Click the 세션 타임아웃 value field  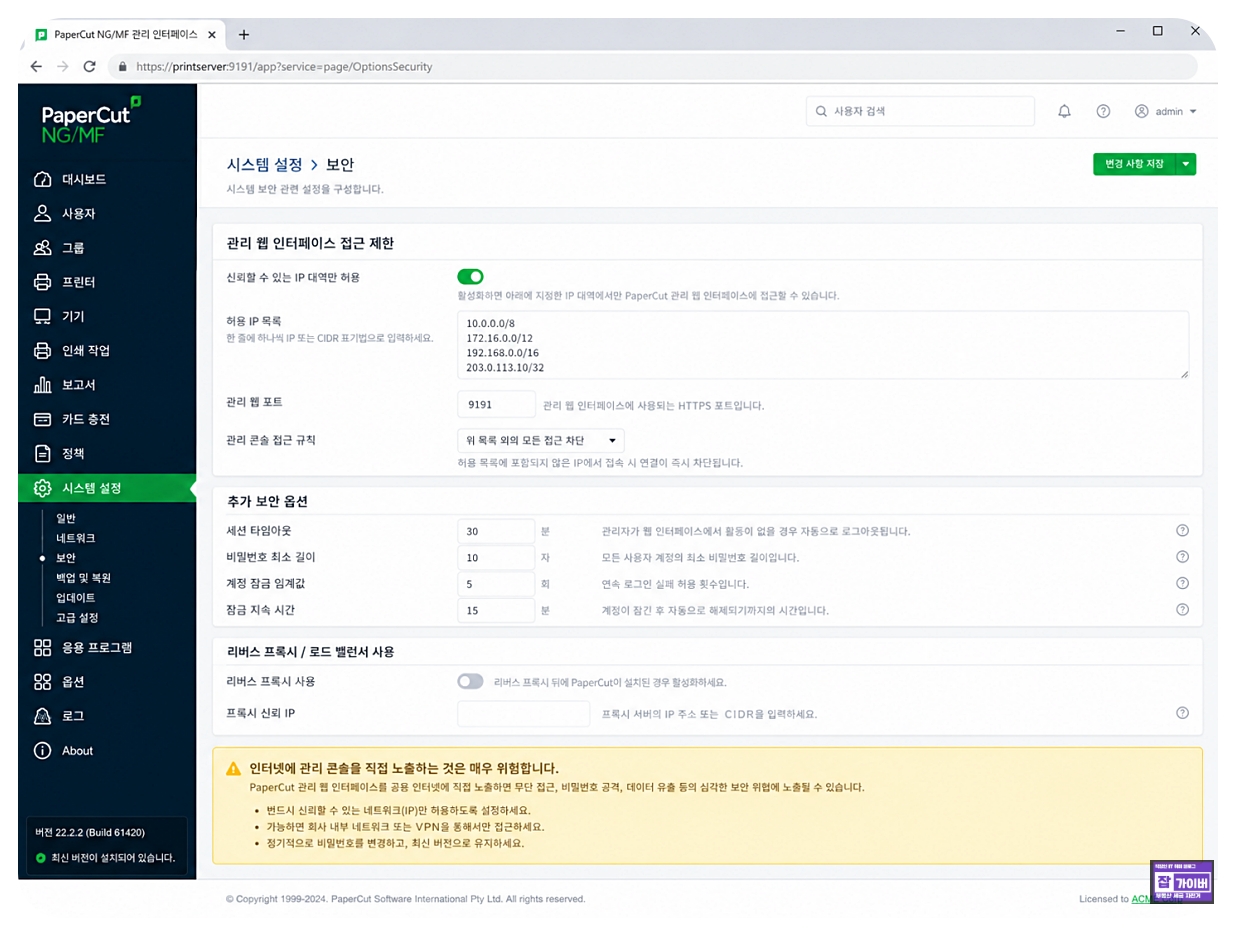(x=496, y=531)
